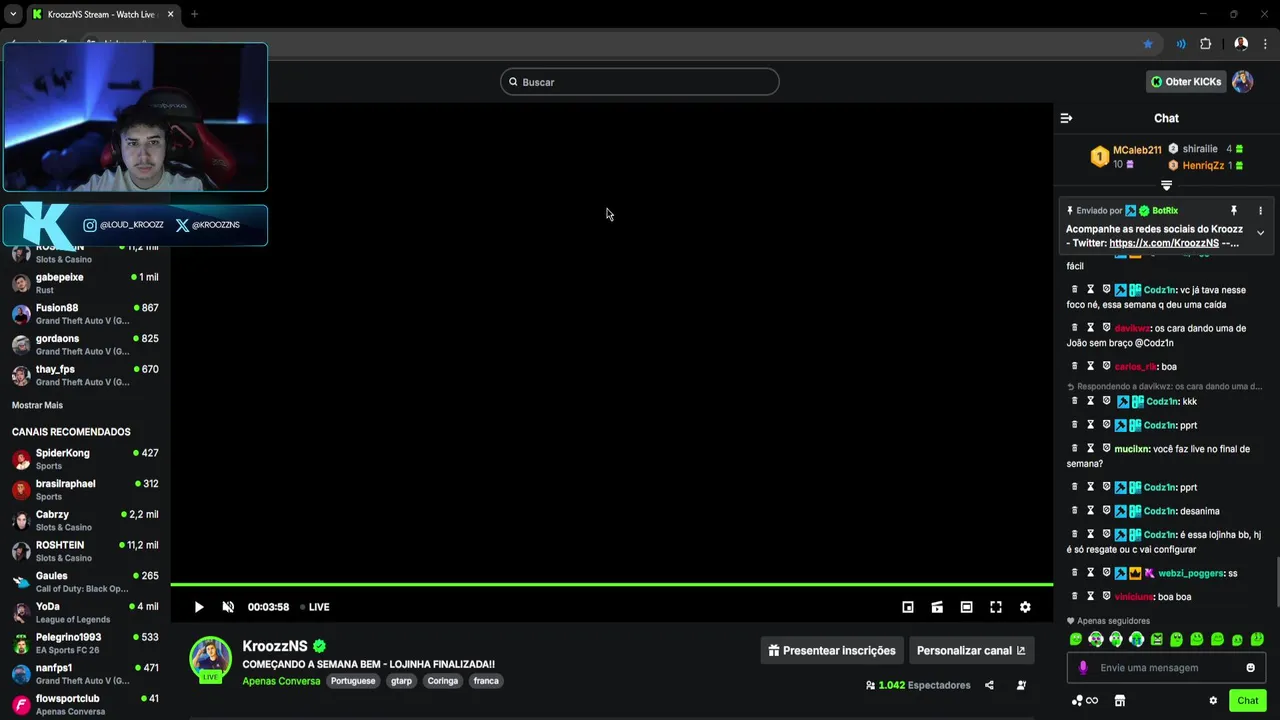Open the browser extensions puzzle icon
The width and height of the screenshot is (1280, 720).
tap(1205, 44)
